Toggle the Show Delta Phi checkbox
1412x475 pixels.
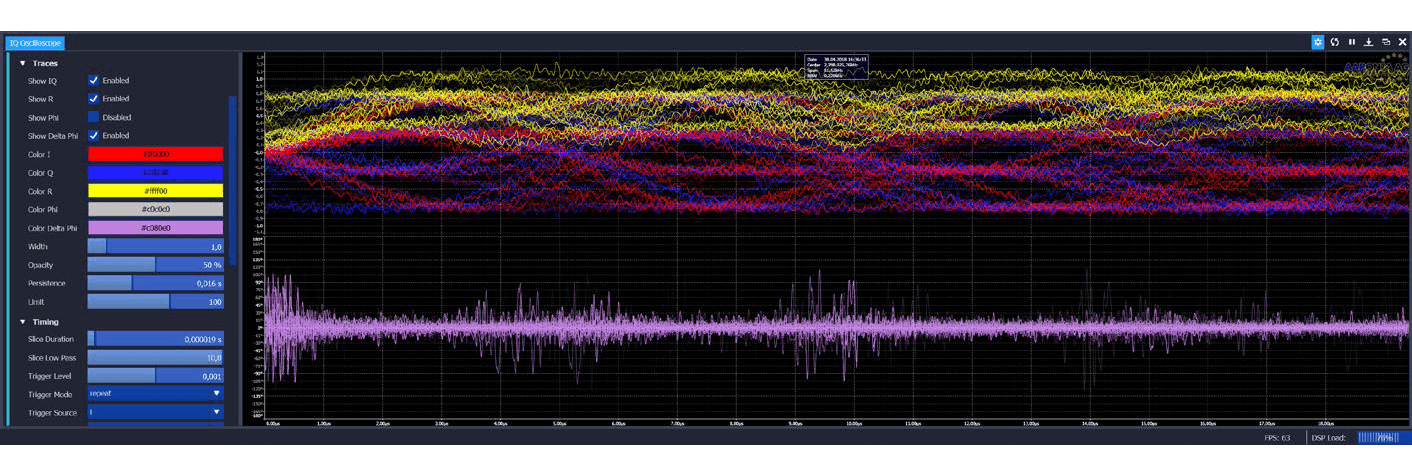94,136
